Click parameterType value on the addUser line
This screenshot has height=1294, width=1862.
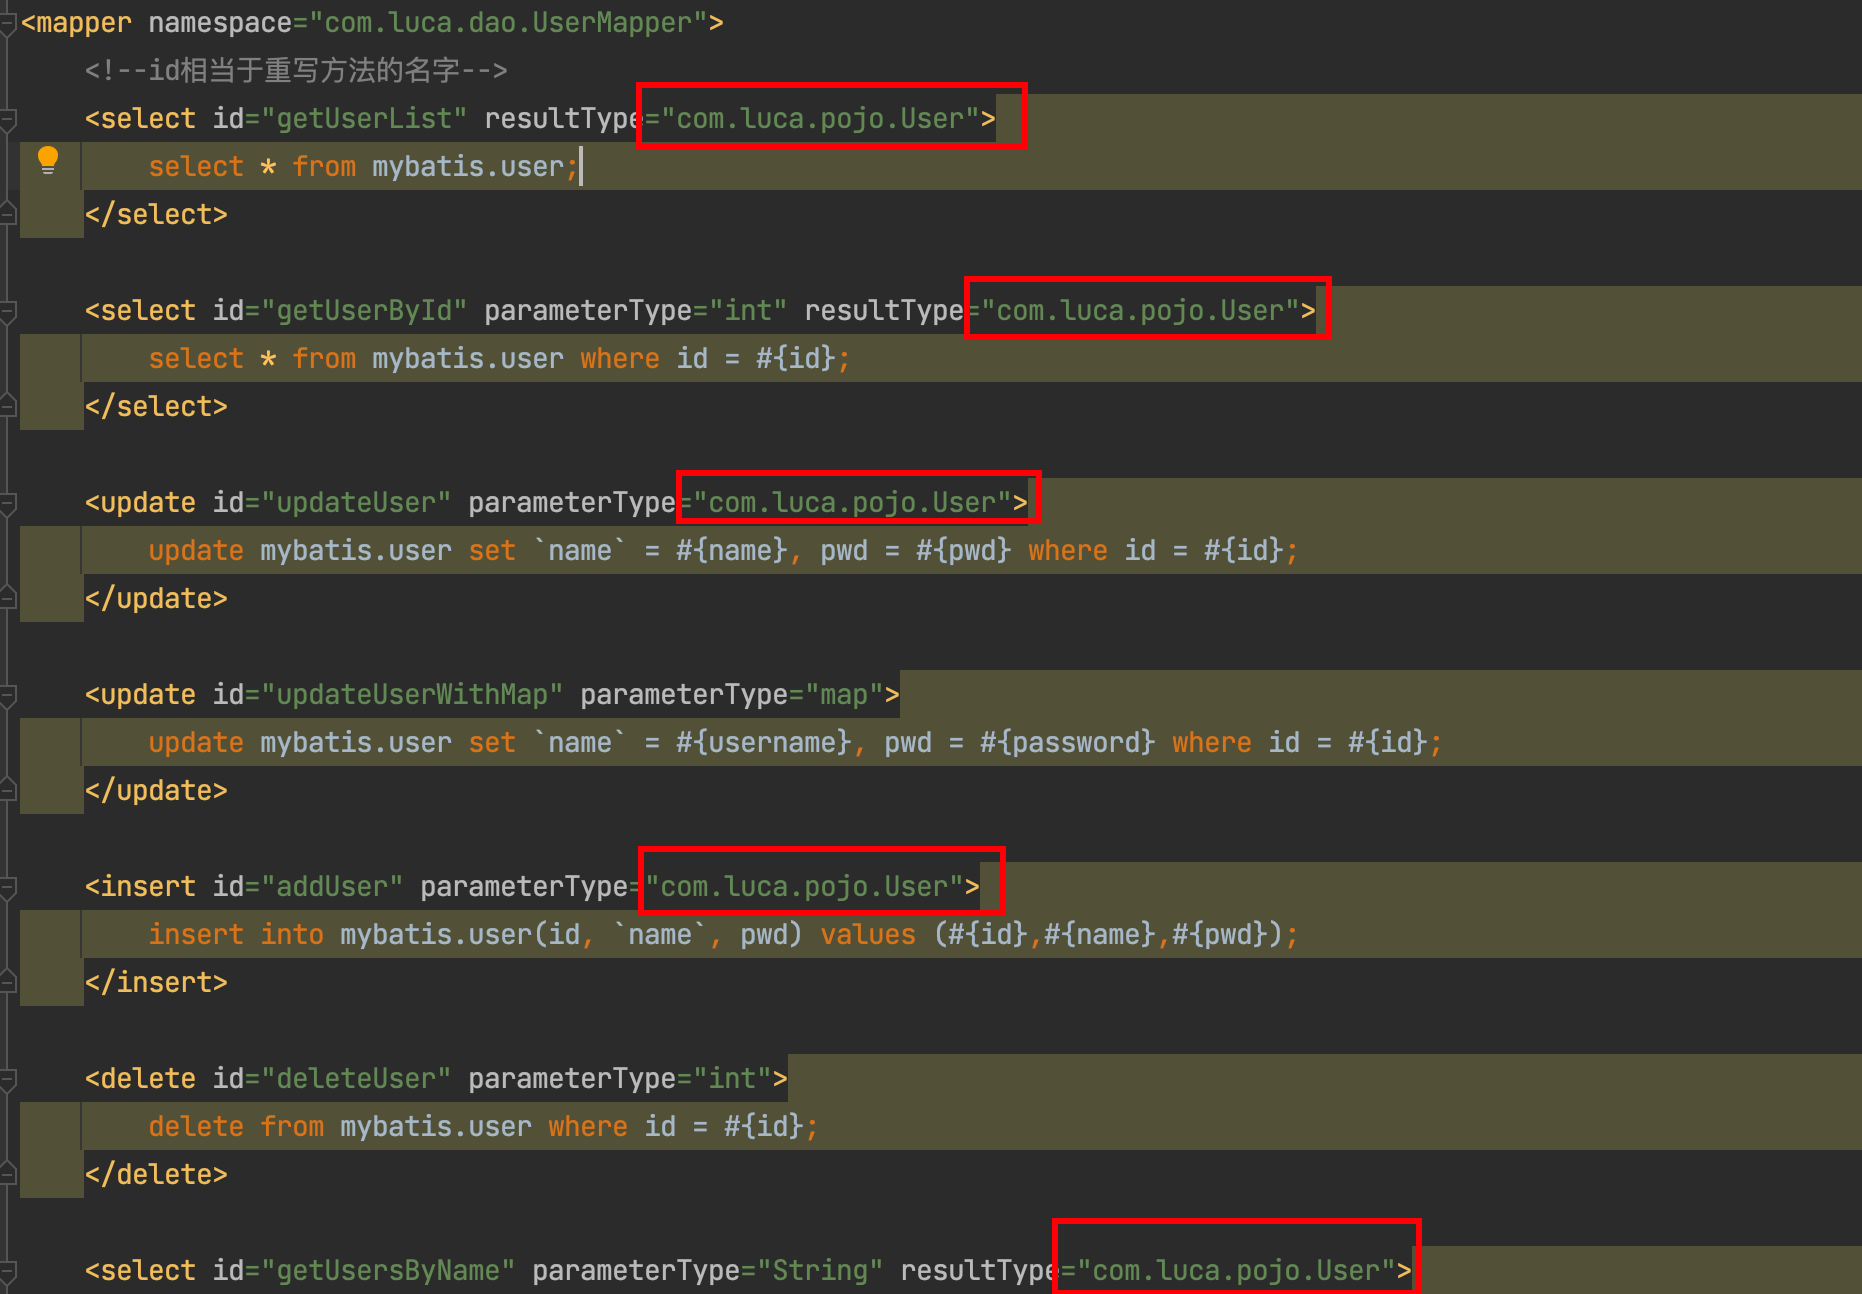click(x=804, y=887)
